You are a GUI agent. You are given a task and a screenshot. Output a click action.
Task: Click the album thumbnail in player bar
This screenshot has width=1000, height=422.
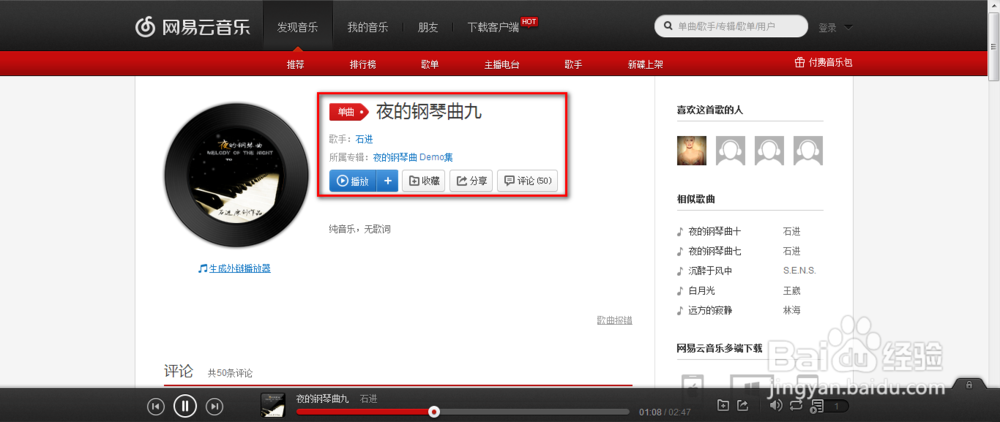(273, 405)
